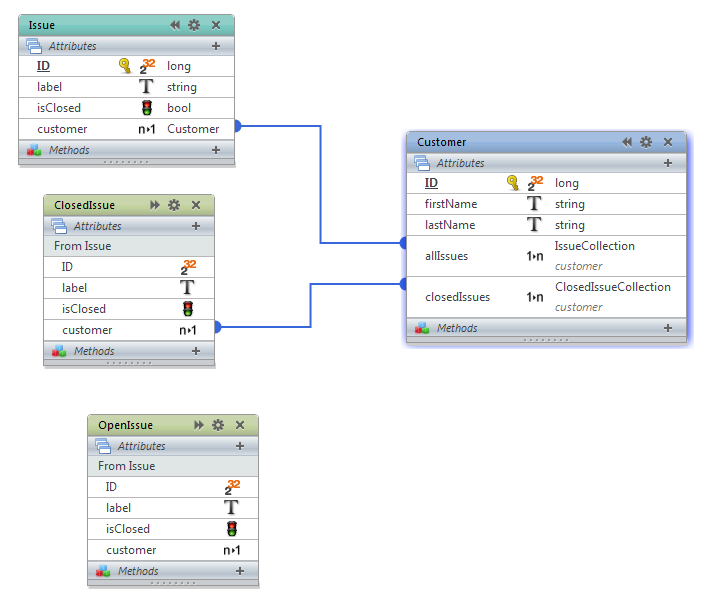Image resolution: width=720 pixels, height=614 pixels.
Task: Close the OpenIssue panel
Action: [240, 425]
